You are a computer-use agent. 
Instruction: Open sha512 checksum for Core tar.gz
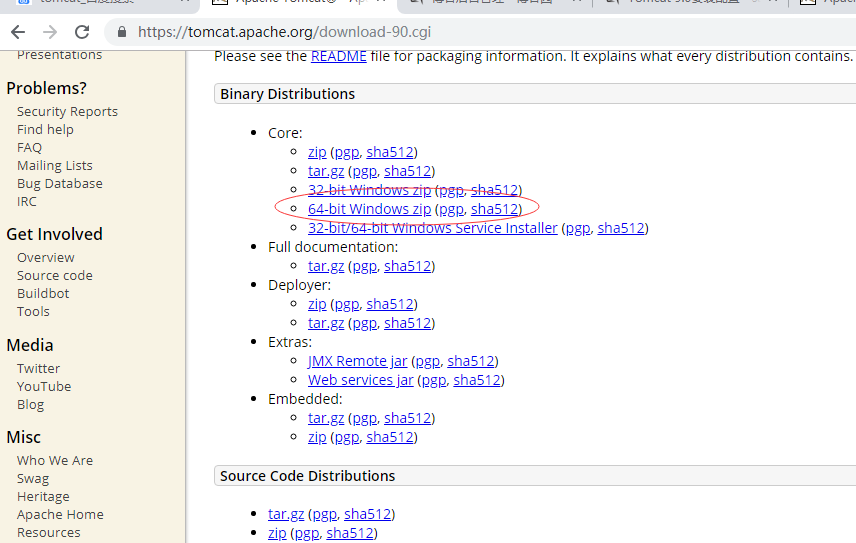[408, 171]
